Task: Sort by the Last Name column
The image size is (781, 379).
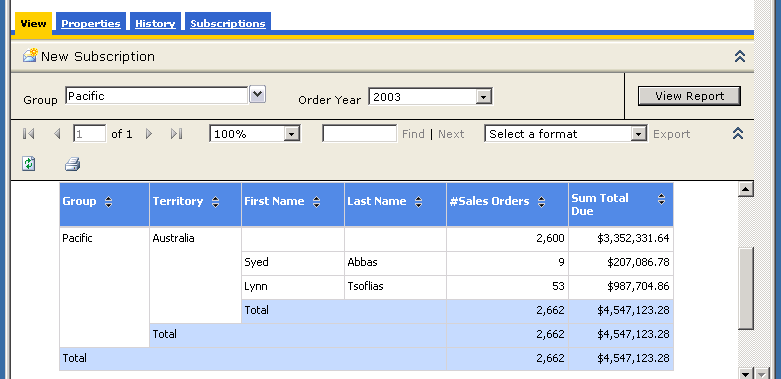Action: tap(418, 202)
